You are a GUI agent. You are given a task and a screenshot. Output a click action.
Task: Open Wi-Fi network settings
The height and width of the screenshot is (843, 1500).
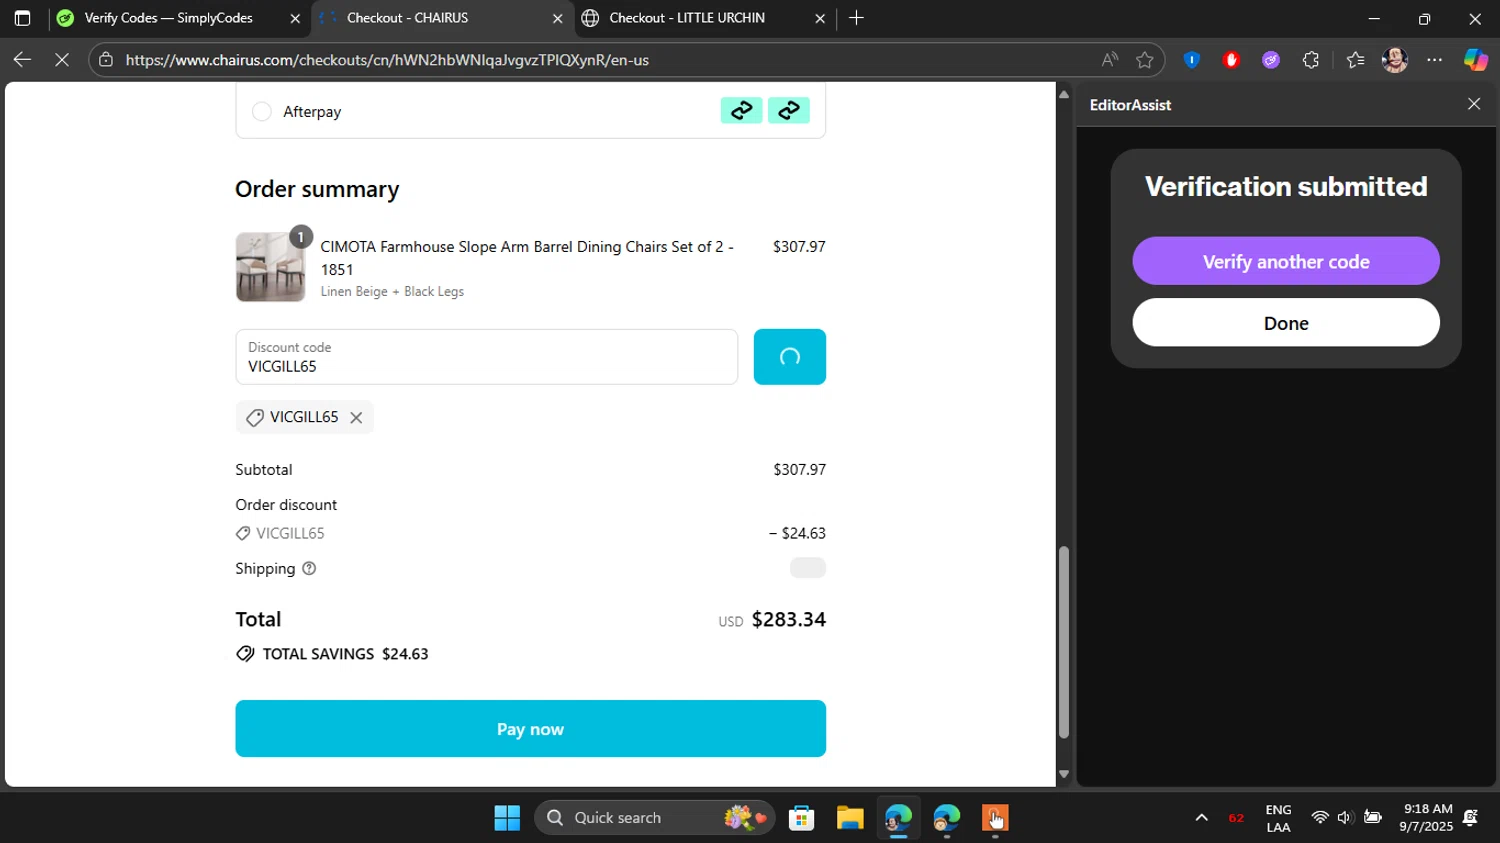point(1320,818)
